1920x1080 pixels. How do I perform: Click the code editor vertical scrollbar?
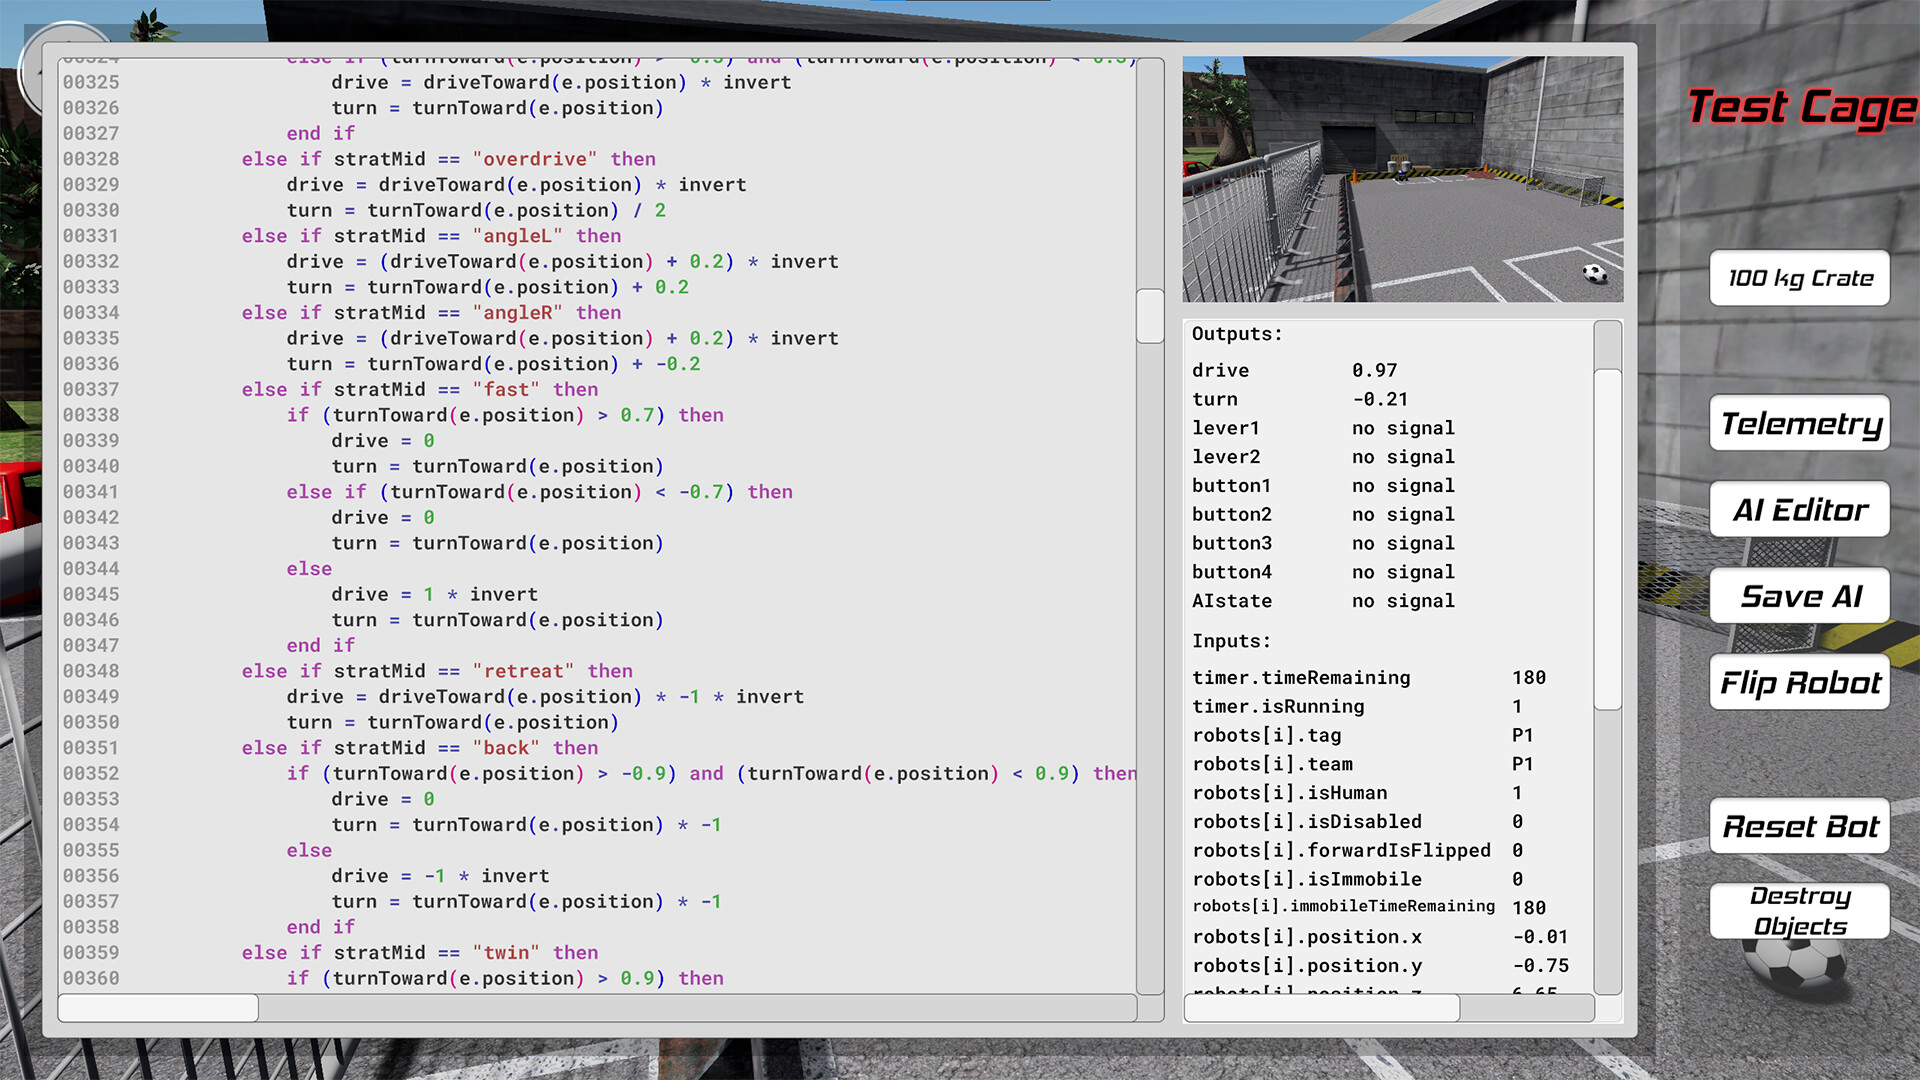coord(1148,317)
